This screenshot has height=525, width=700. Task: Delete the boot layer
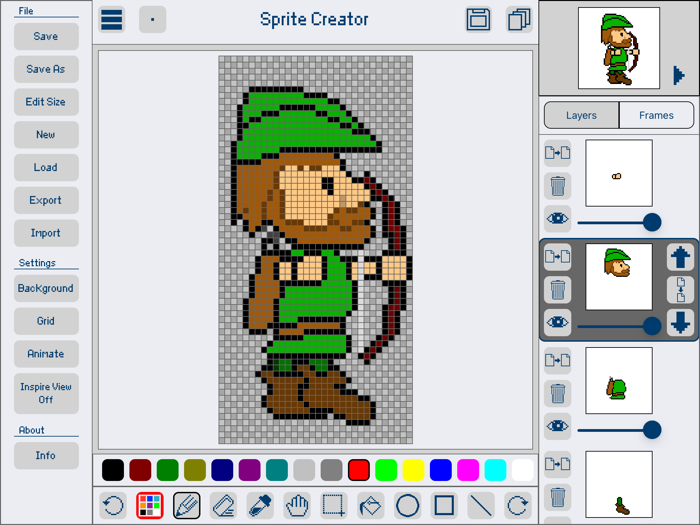558,497
